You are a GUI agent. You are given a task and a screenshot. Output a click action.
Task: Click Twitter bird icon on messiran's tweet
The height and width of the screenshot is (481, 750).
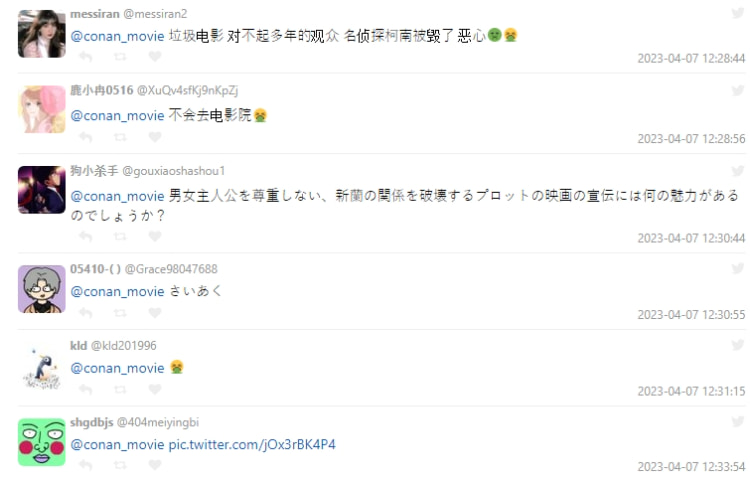coord(738,13)
